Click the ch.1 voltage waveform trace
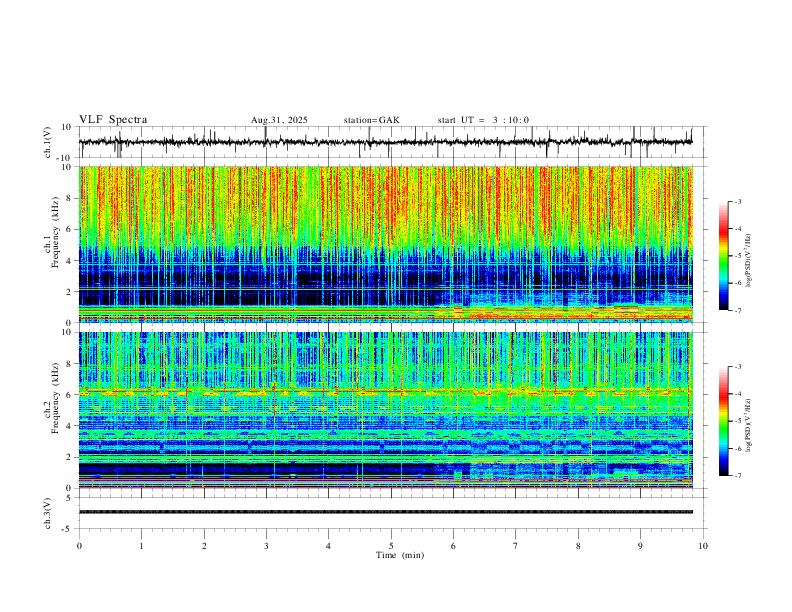 click(385, 142)
